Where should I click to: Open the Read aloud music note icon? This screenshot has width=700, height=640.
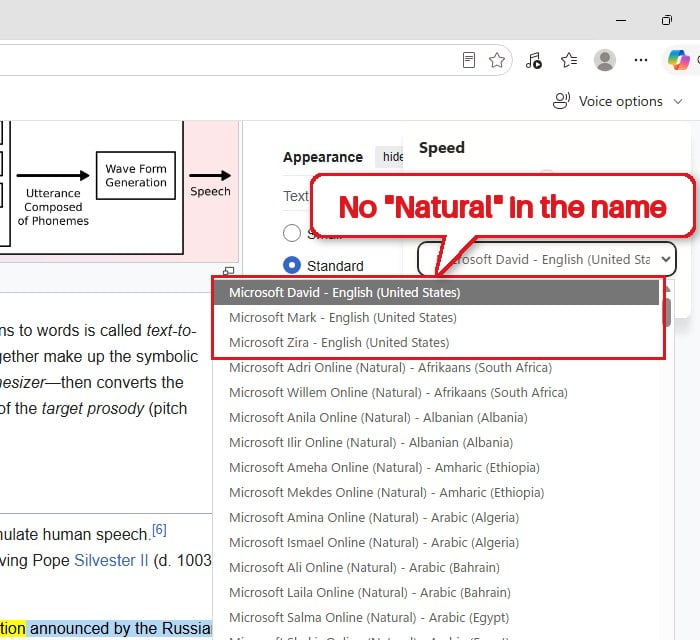pyautogui.click(x=533, y=60)
